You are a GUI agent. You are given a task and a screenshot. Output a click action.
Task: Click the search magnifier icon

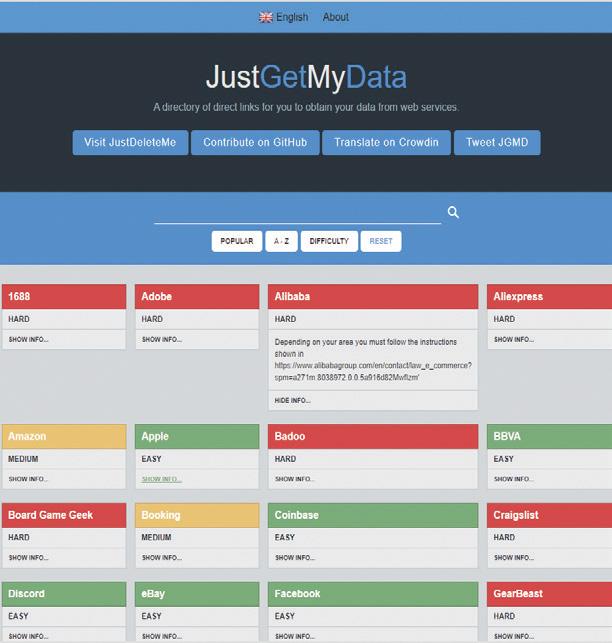click(x=453, y=212)
